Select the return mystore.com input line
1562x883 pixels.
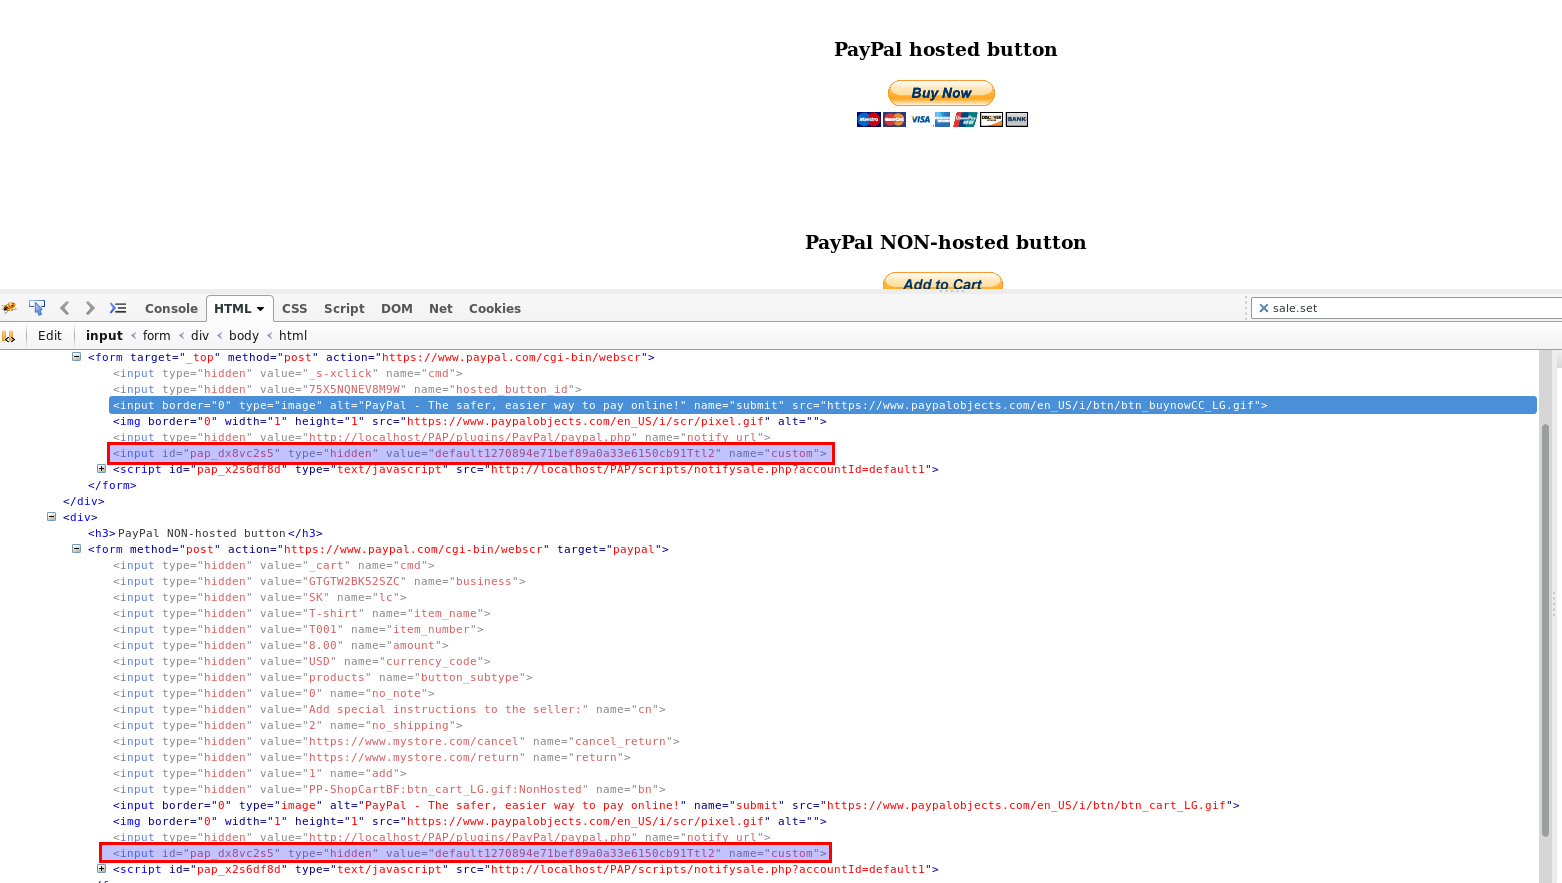coord(371,757)
